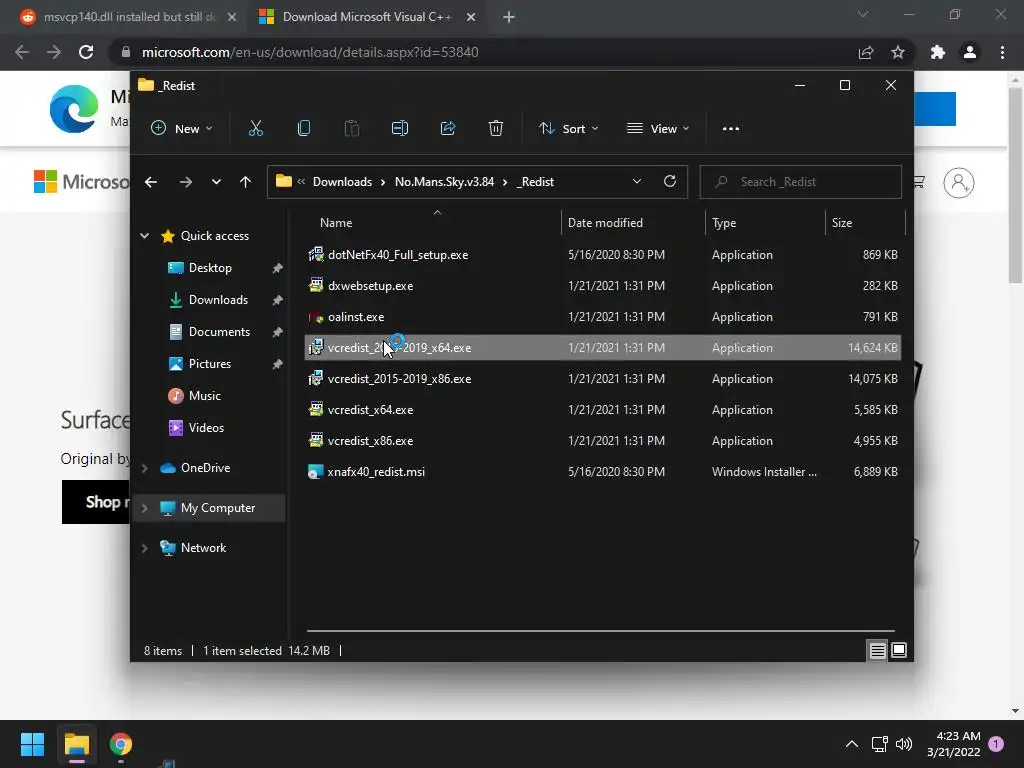The width and height of the screenshot is (1024, 768).
Task: Open Windows Start menu
Action: (32, 744)
